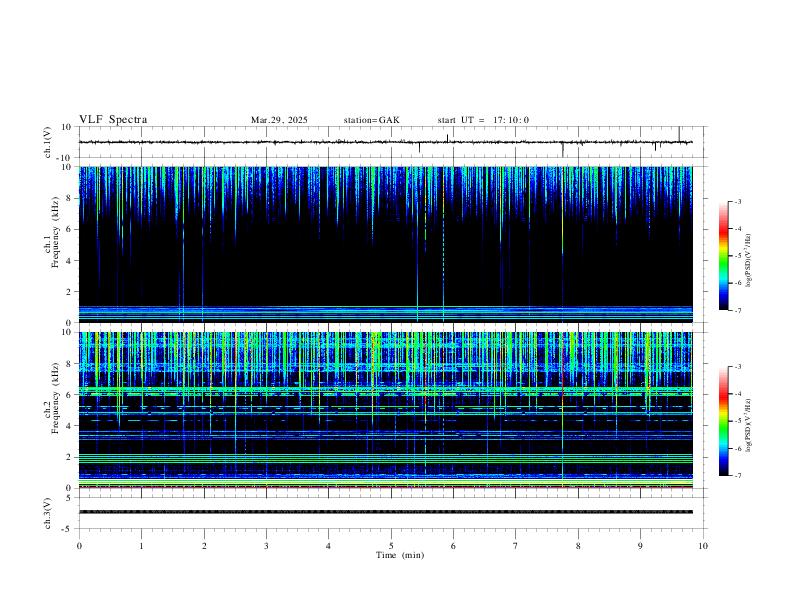Screen dimensions: 792x612
Task: Click the ch.1 color scale bar
Action: coord(723,256)
